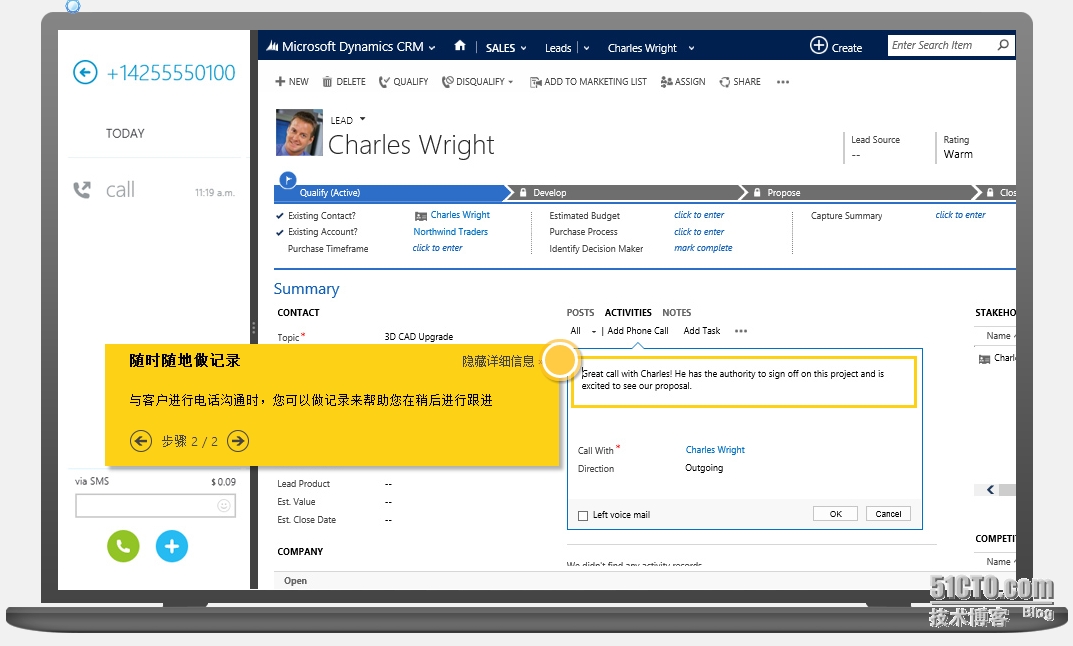Go to previous tutorial step arrow
This screenshot has width=1073, height=646.
click(141, 441)
